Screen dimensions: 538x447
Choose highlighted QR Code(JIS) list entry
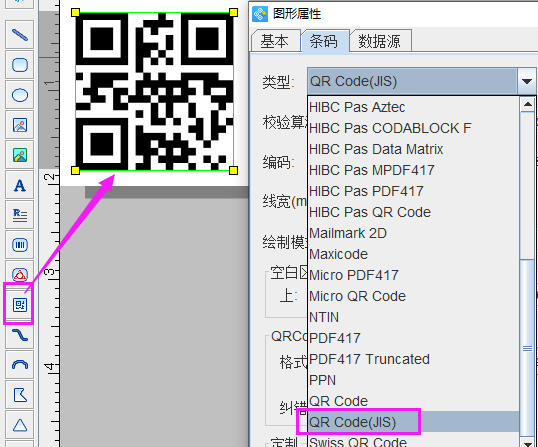click(413, 422)
